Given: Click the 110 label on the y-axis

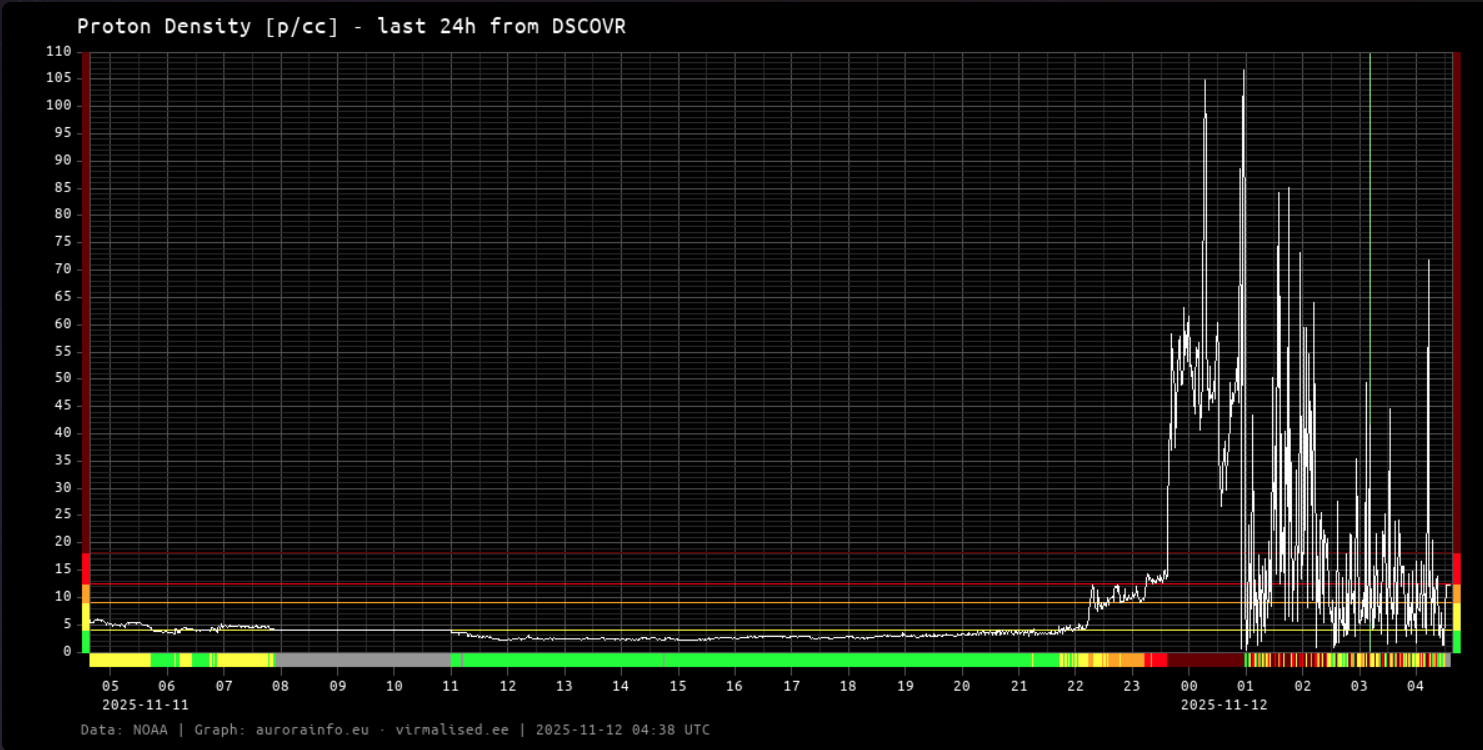Looking at the screenshot, I should [59, 51].
